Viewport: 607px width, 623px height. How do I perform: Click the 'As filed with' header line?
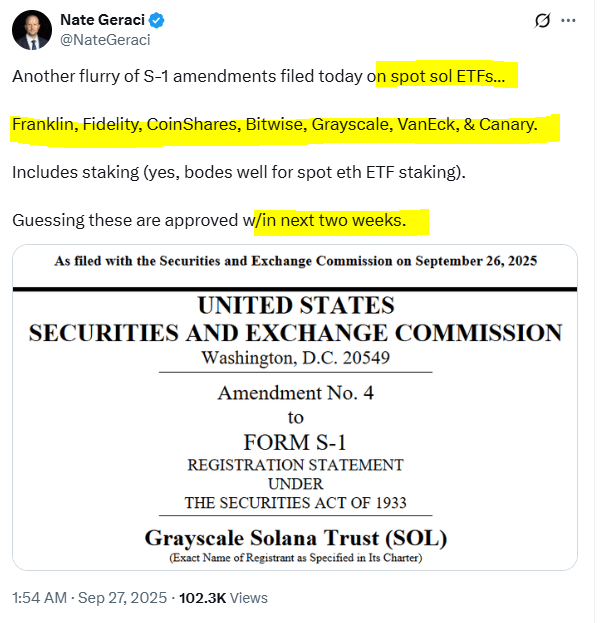click(x=296, y=262)
